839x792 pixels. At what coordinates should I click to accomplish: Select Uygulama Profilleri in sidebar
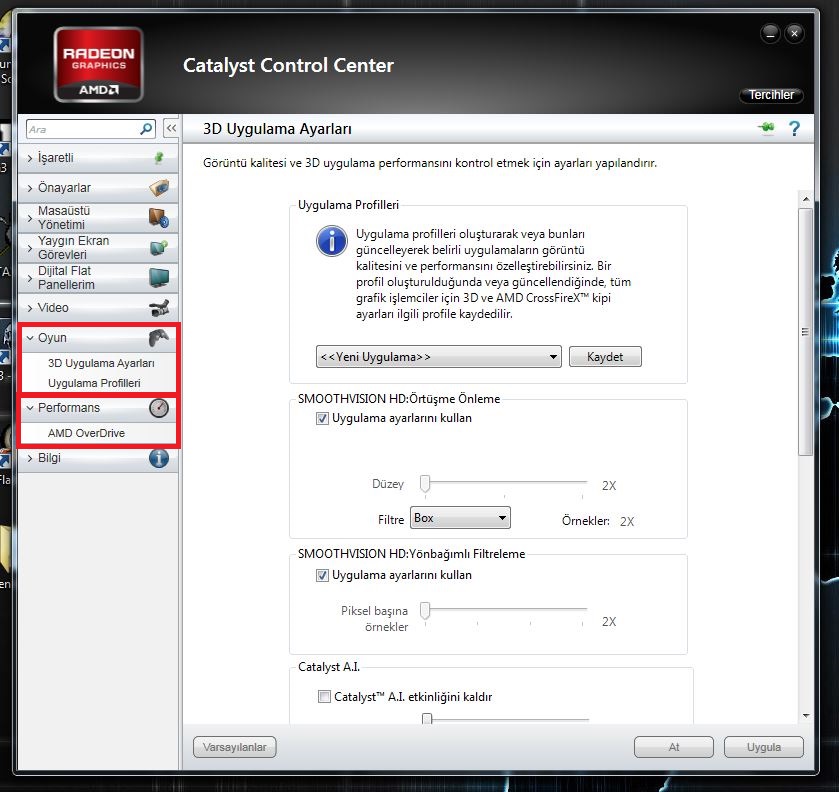point(94,383)
